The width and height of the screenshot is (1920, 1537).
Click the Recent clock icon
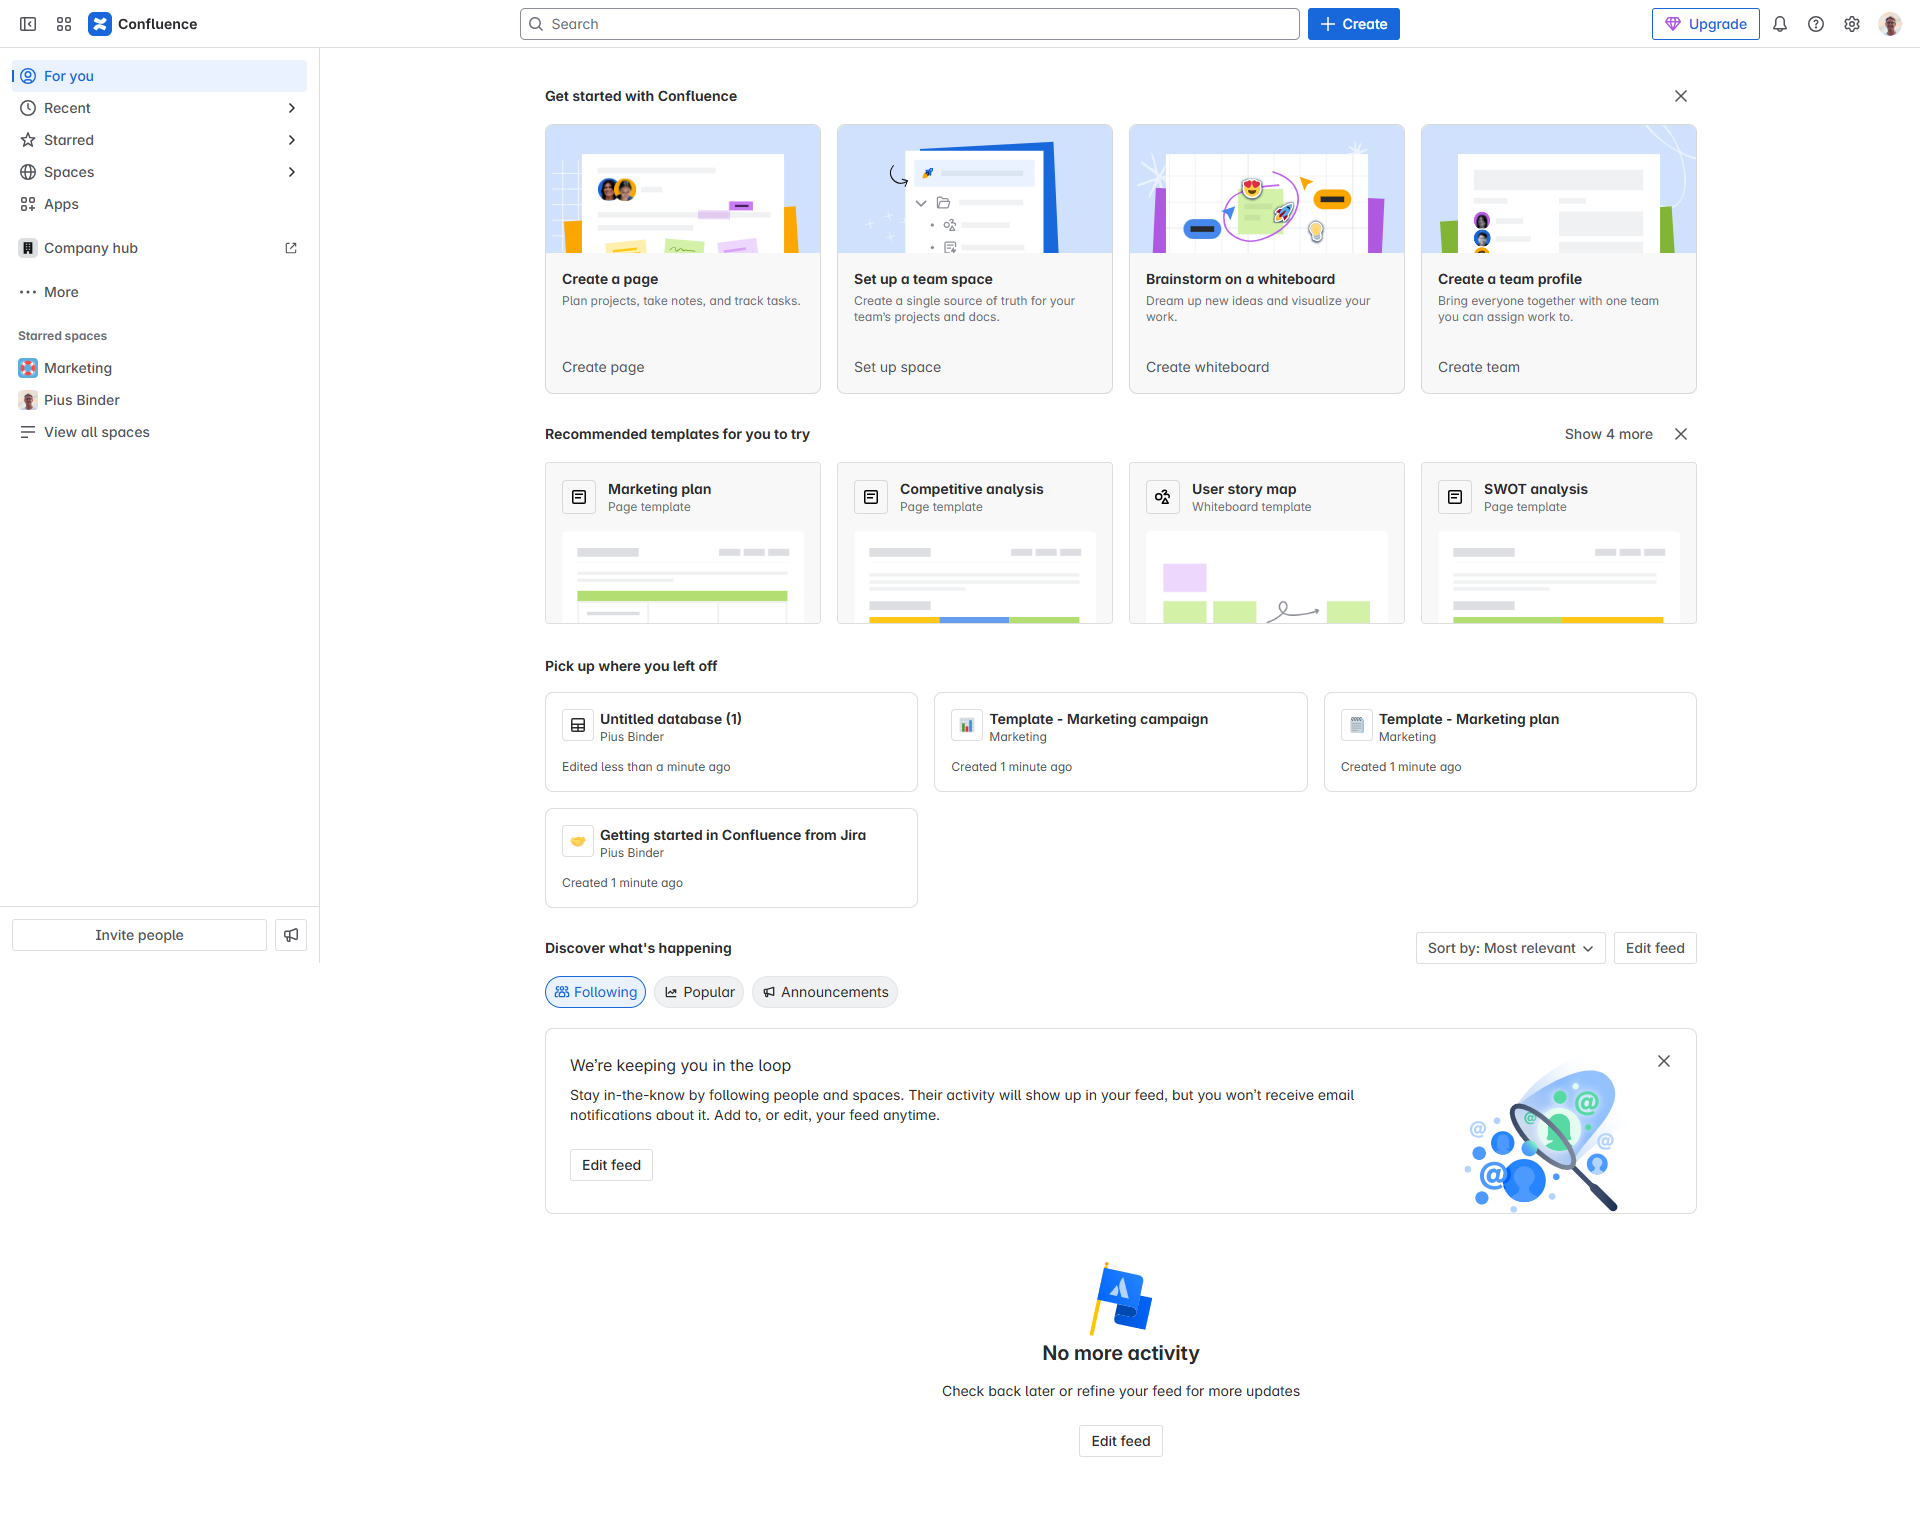(28, 108)
